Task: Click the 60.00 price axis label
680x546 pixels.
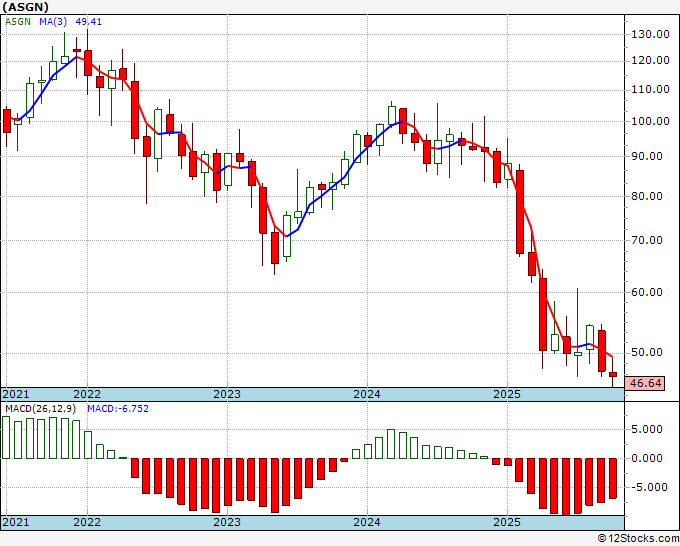Action: point(647,292)
